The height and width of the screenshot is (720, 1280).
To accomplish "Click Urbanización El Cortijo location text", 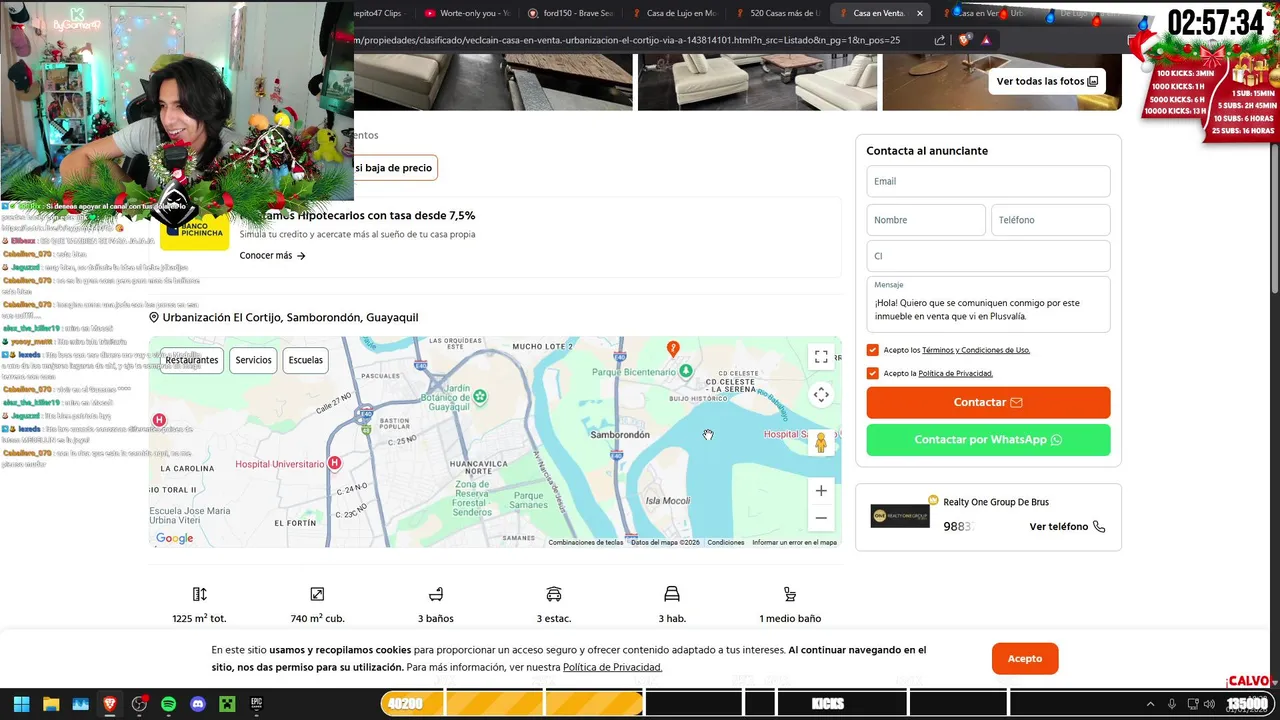I will point(290,318).
